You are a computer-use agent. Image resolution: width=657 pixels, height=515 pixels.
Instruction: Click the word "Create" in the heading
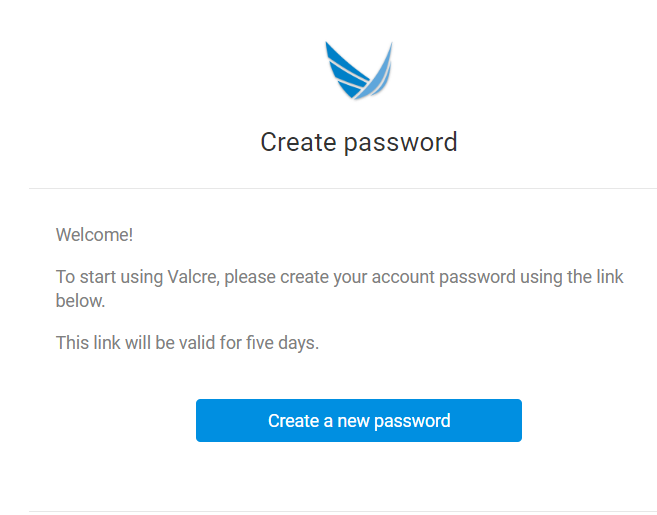pos(298,142)
